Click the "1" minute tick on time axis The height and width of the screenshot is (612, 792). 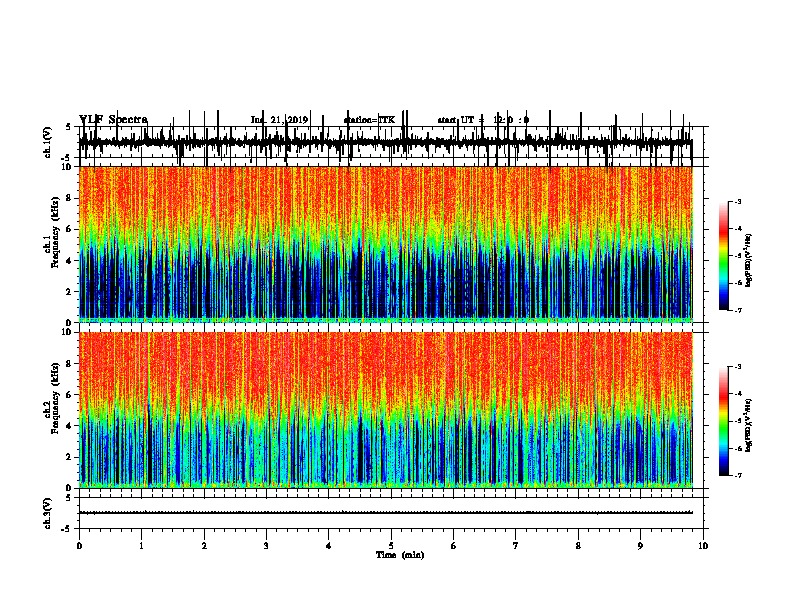(x=141, y=546)
